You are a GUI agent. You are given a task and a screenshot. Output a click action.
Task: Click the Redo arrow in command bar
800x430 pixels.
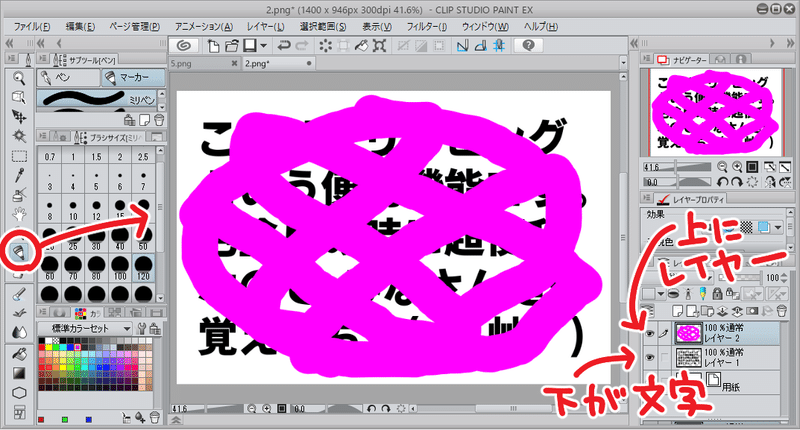302,46
